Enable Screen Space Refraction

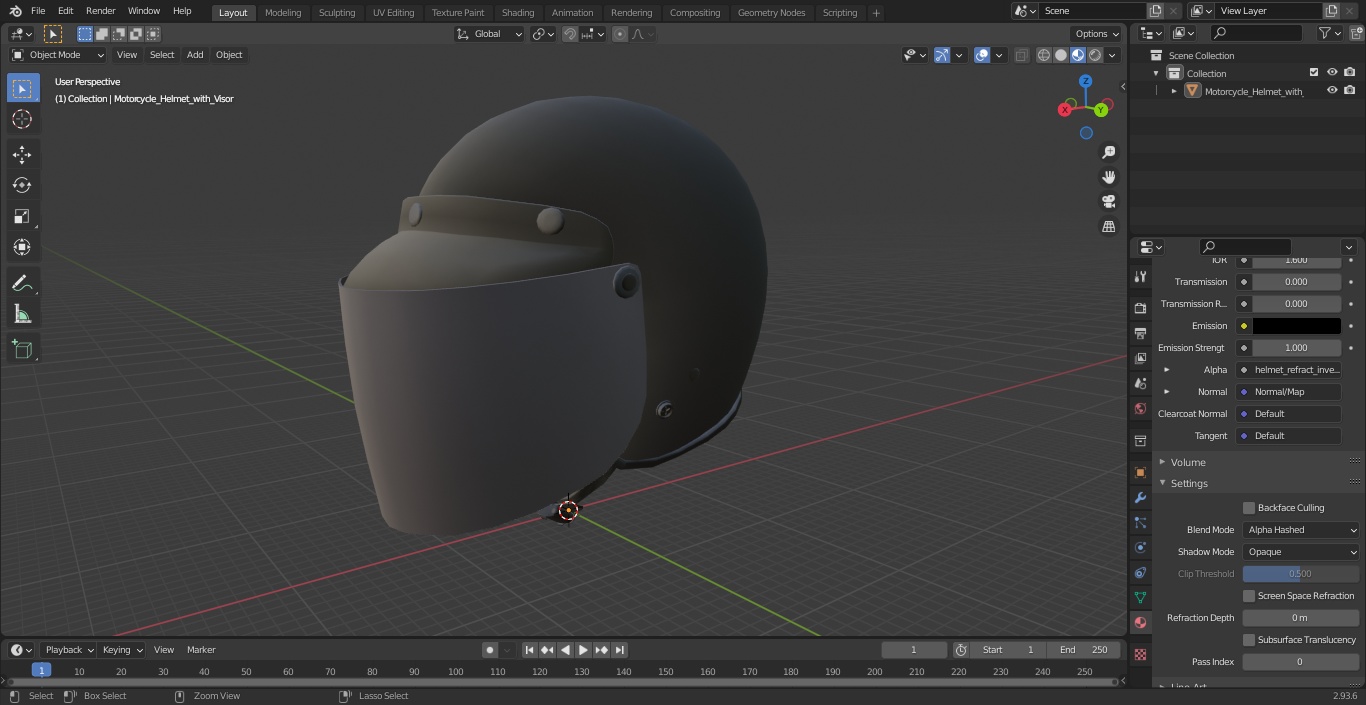pyautogui.click(x=1249, y=596)
